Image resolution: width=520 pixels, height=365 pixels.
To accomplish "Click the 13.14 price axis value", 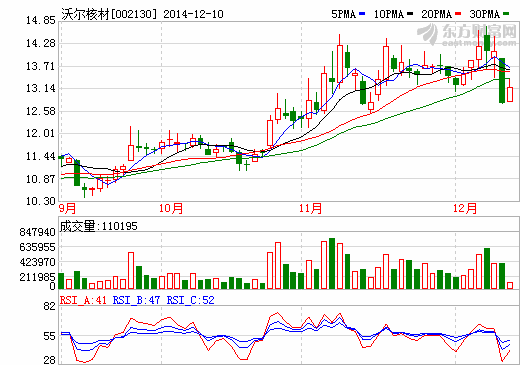I will (41, 88).
